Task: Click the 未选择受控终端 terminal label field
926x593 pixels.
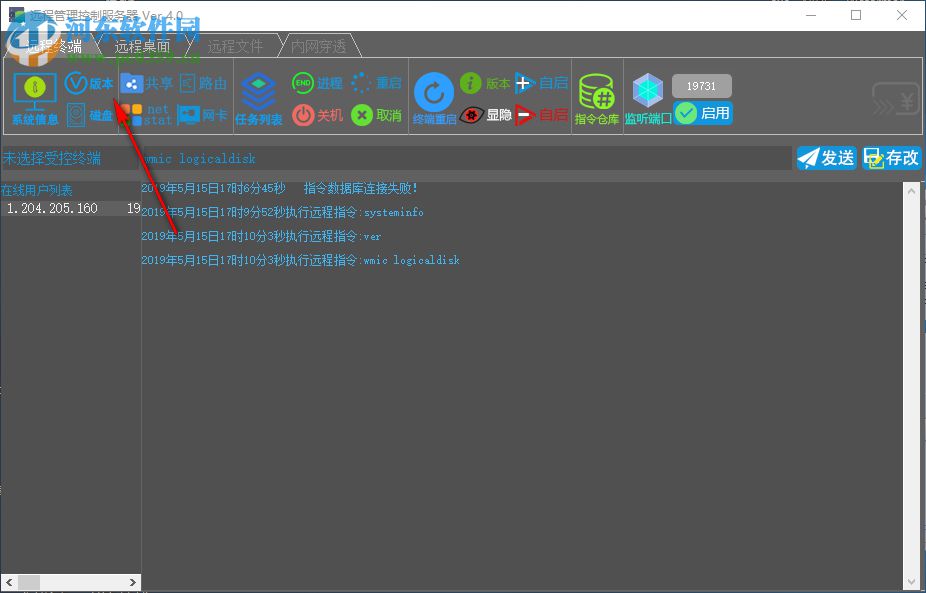Action: pos(69,158)
